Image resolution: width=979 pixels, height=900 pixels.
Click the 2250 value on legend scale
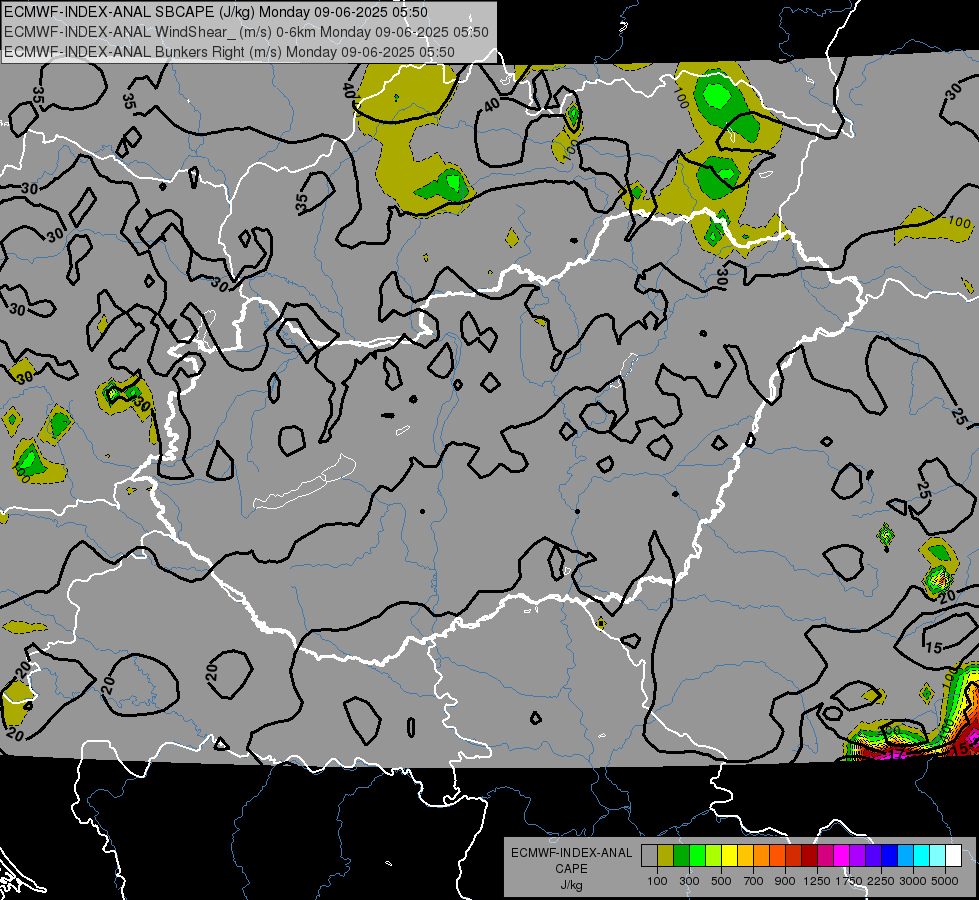(881, 881)
